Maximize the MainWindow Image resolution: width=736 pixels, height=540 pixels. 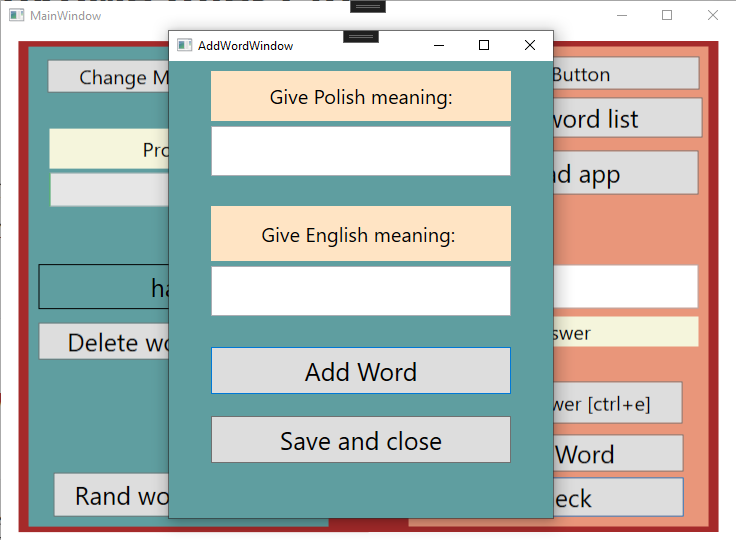click(667, 15)
